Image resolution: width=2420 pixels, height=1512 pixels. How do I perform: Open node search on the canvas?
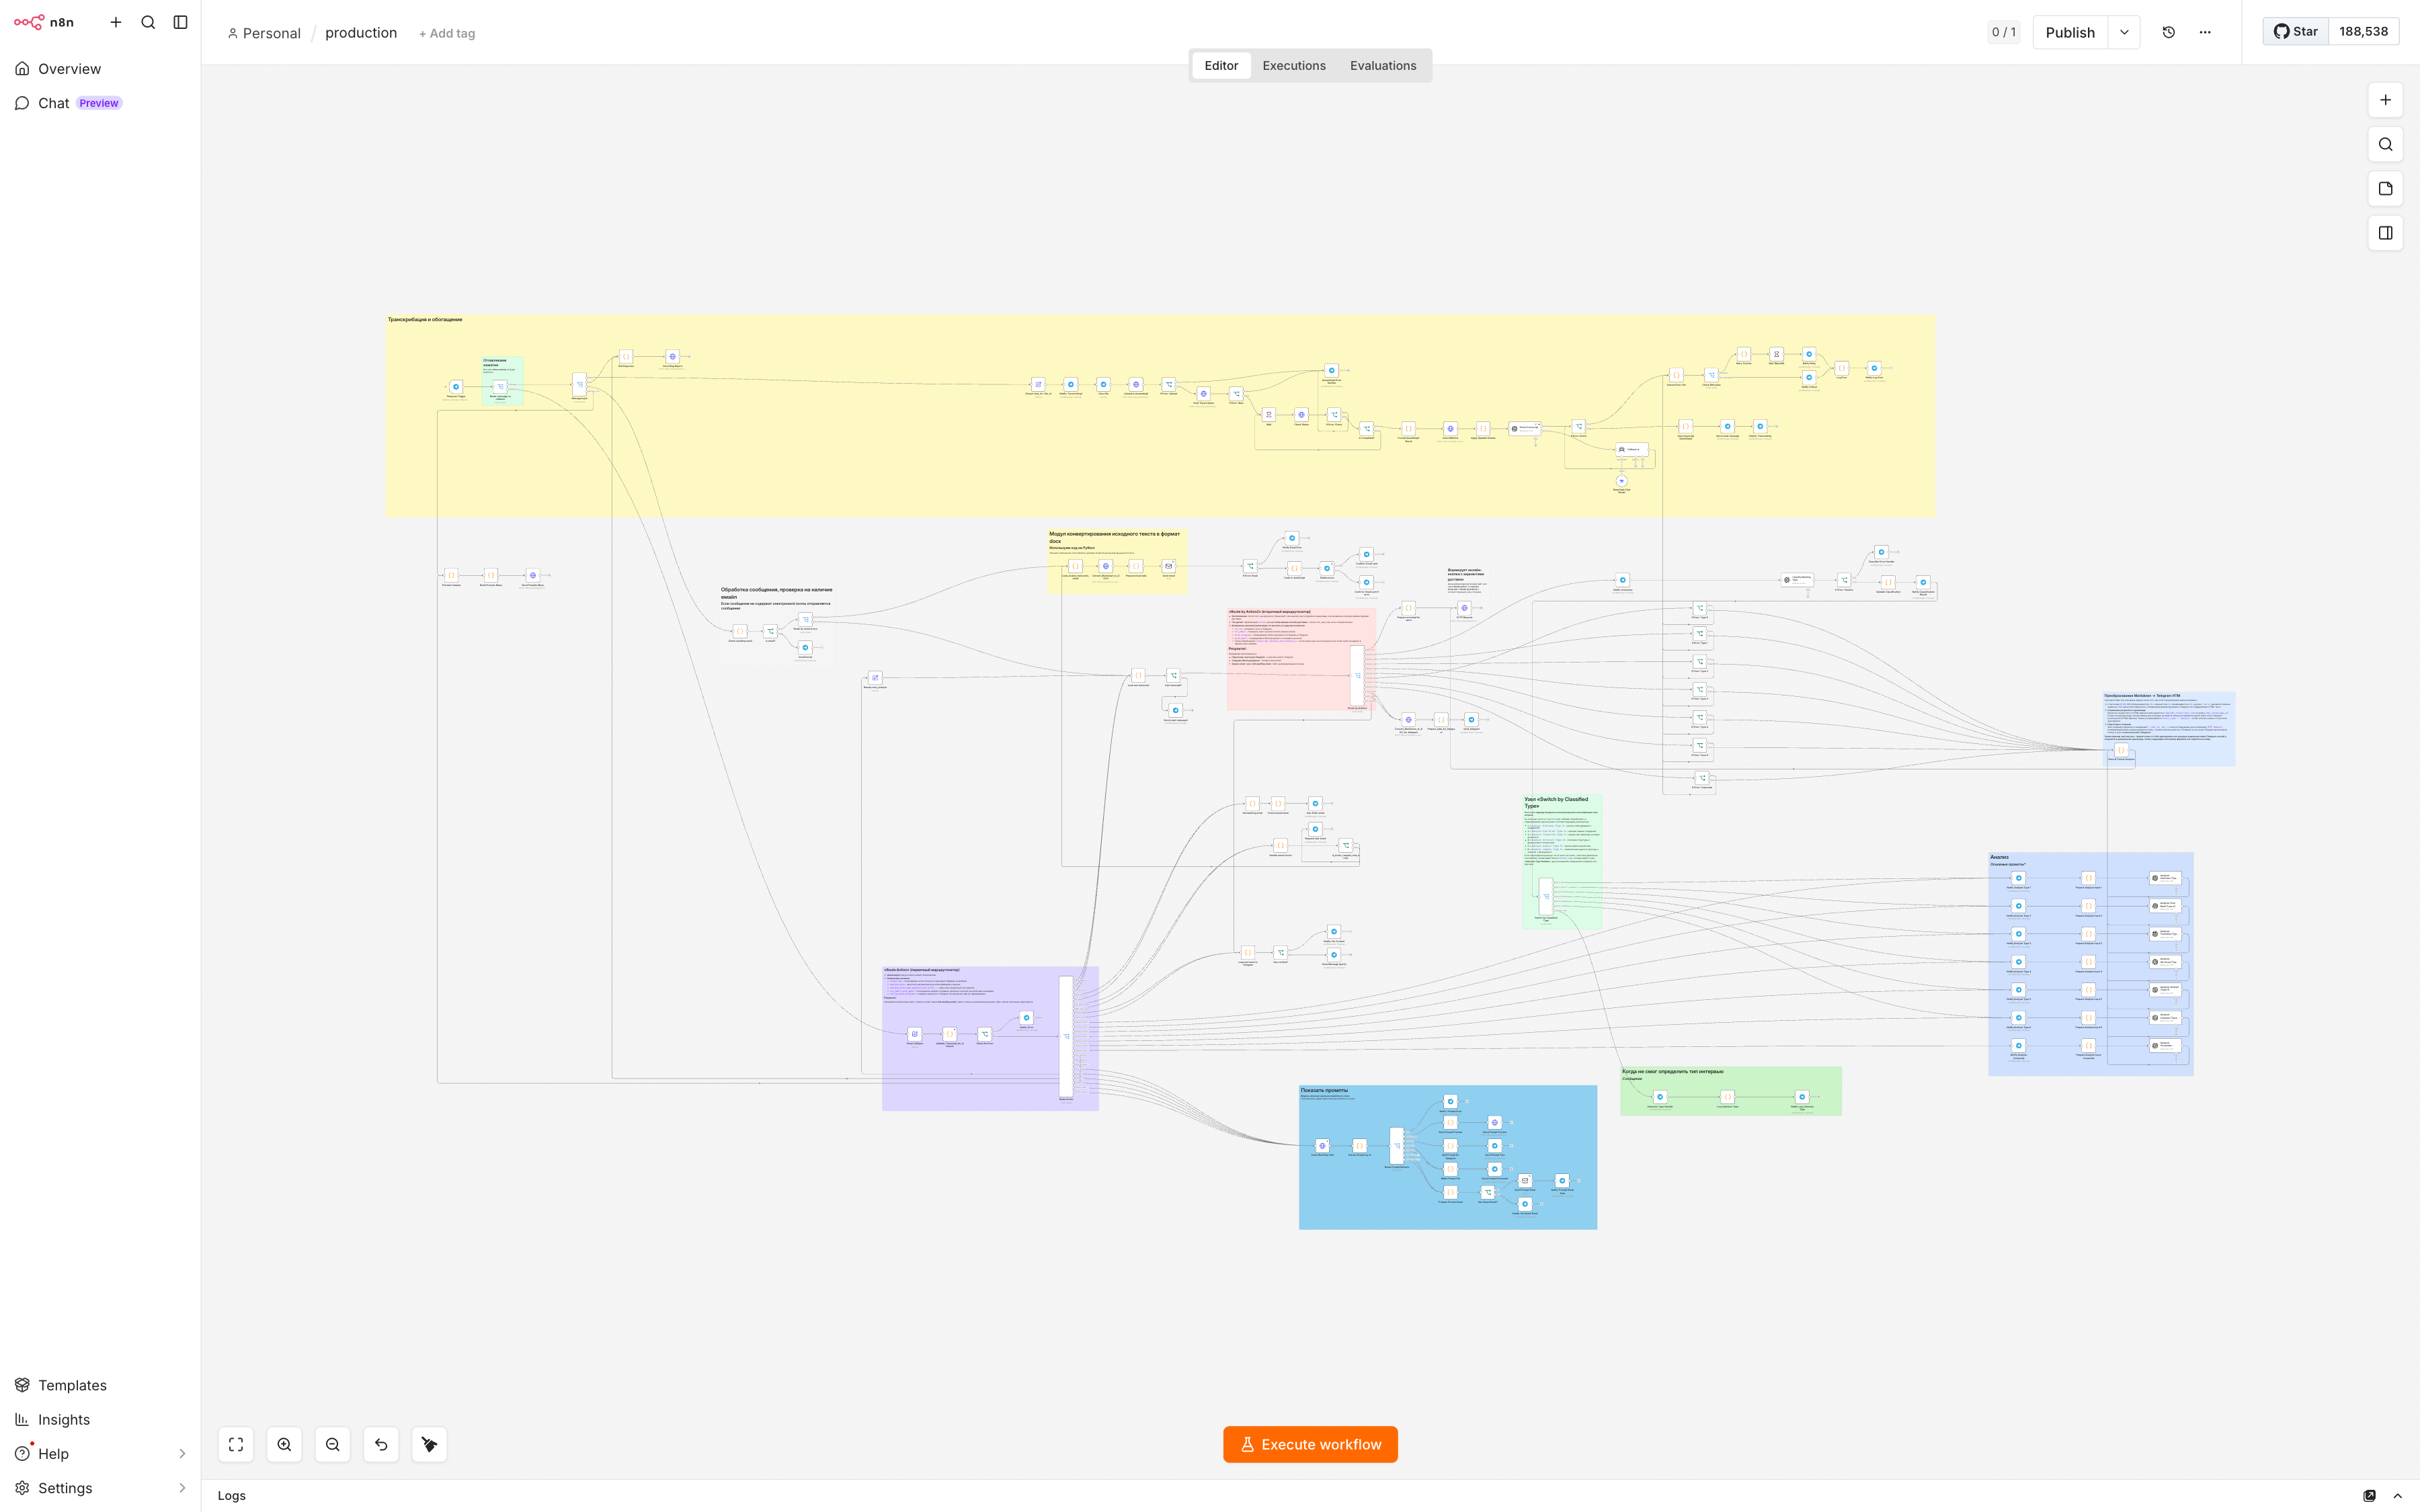tap(2386, 144)
